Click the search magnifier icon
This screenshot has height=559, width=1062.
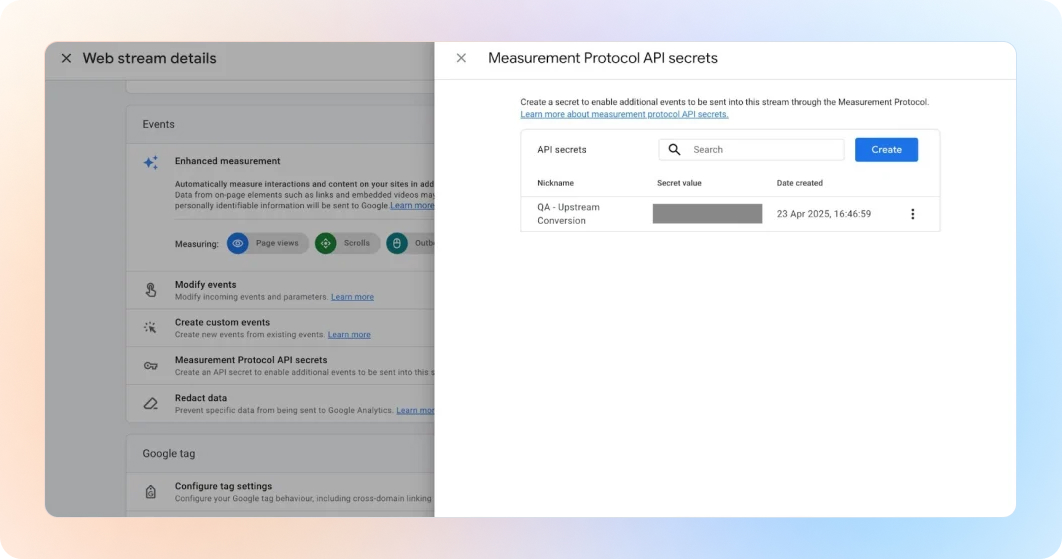point(674,150)
